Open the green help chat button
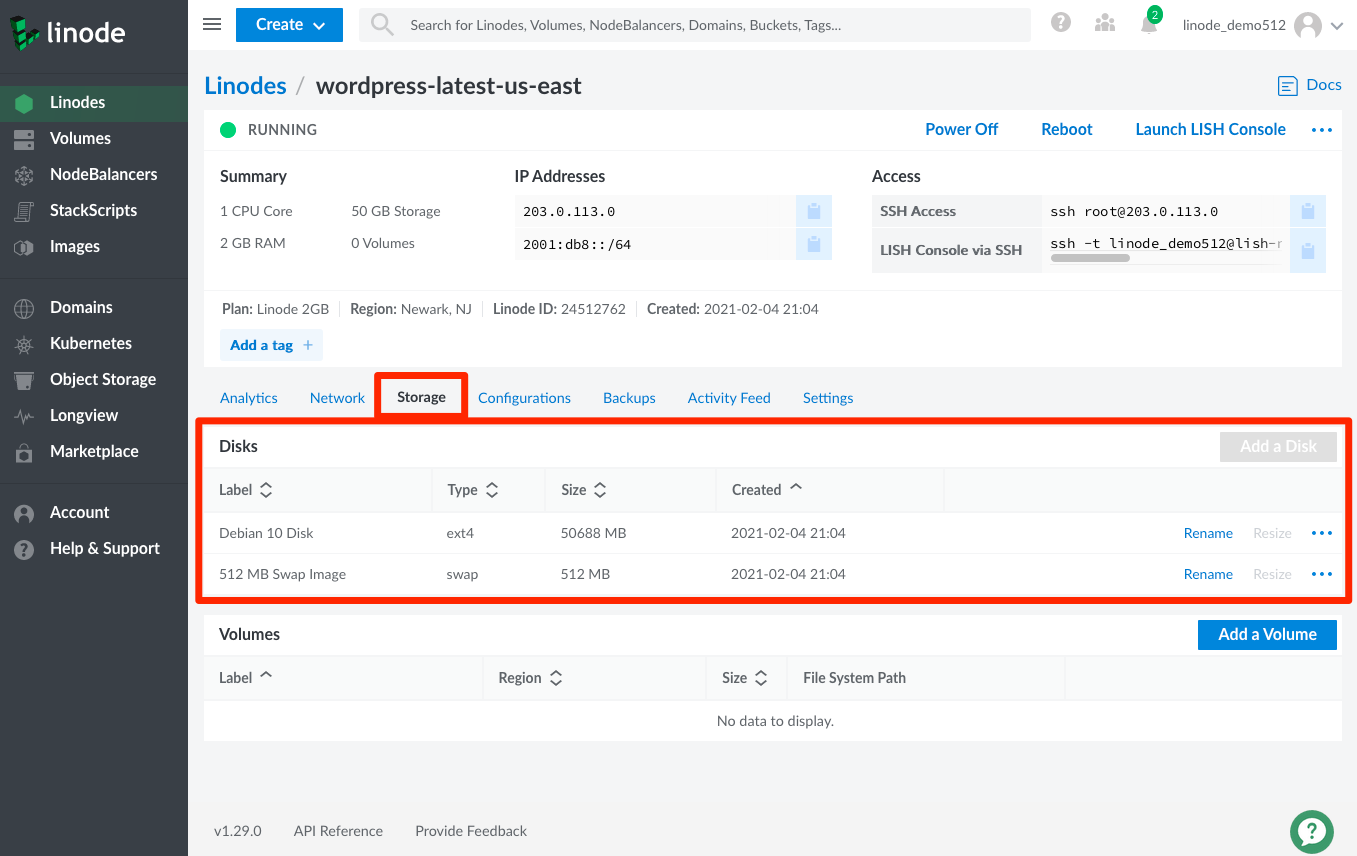 point(1311,831)
